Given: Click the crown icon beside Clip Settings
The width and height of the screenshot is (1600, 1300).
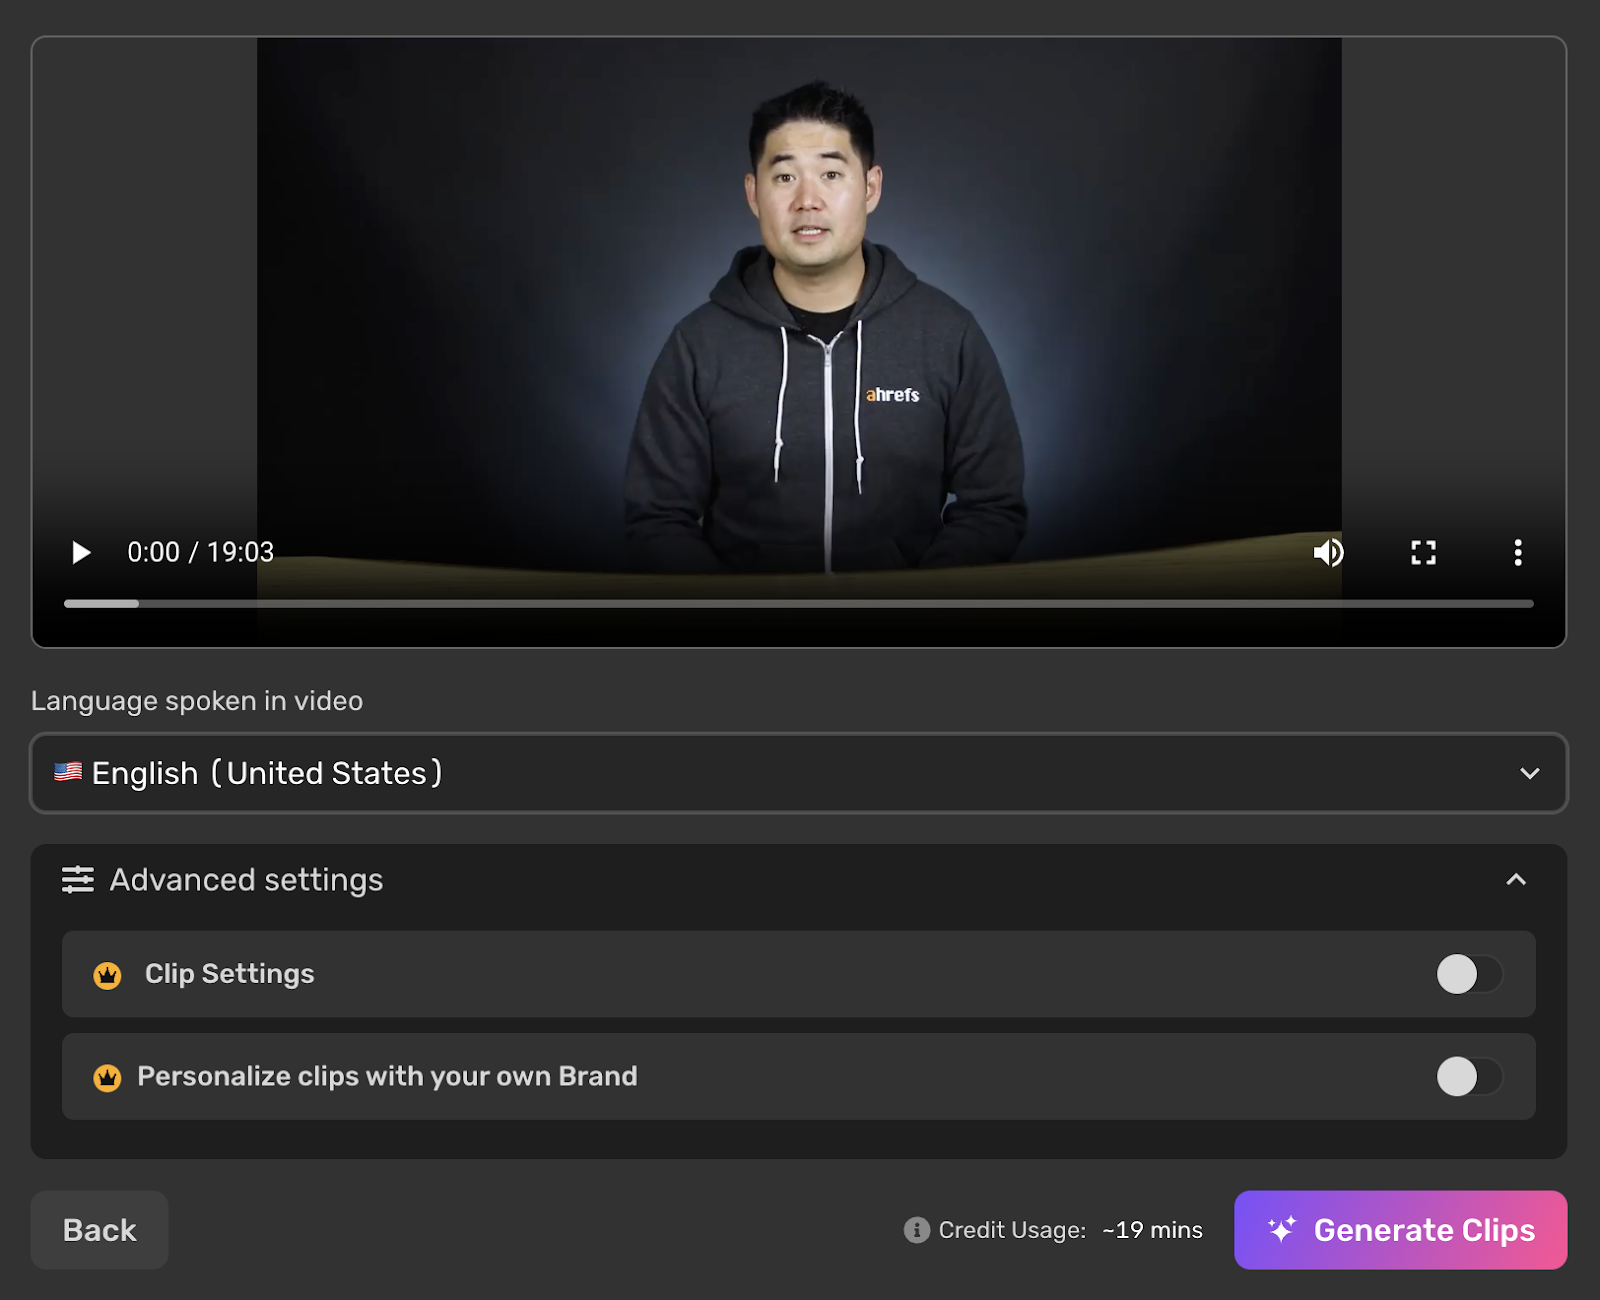Looking at the screenshot, I should pyautogui.click(x=107, y=975).
